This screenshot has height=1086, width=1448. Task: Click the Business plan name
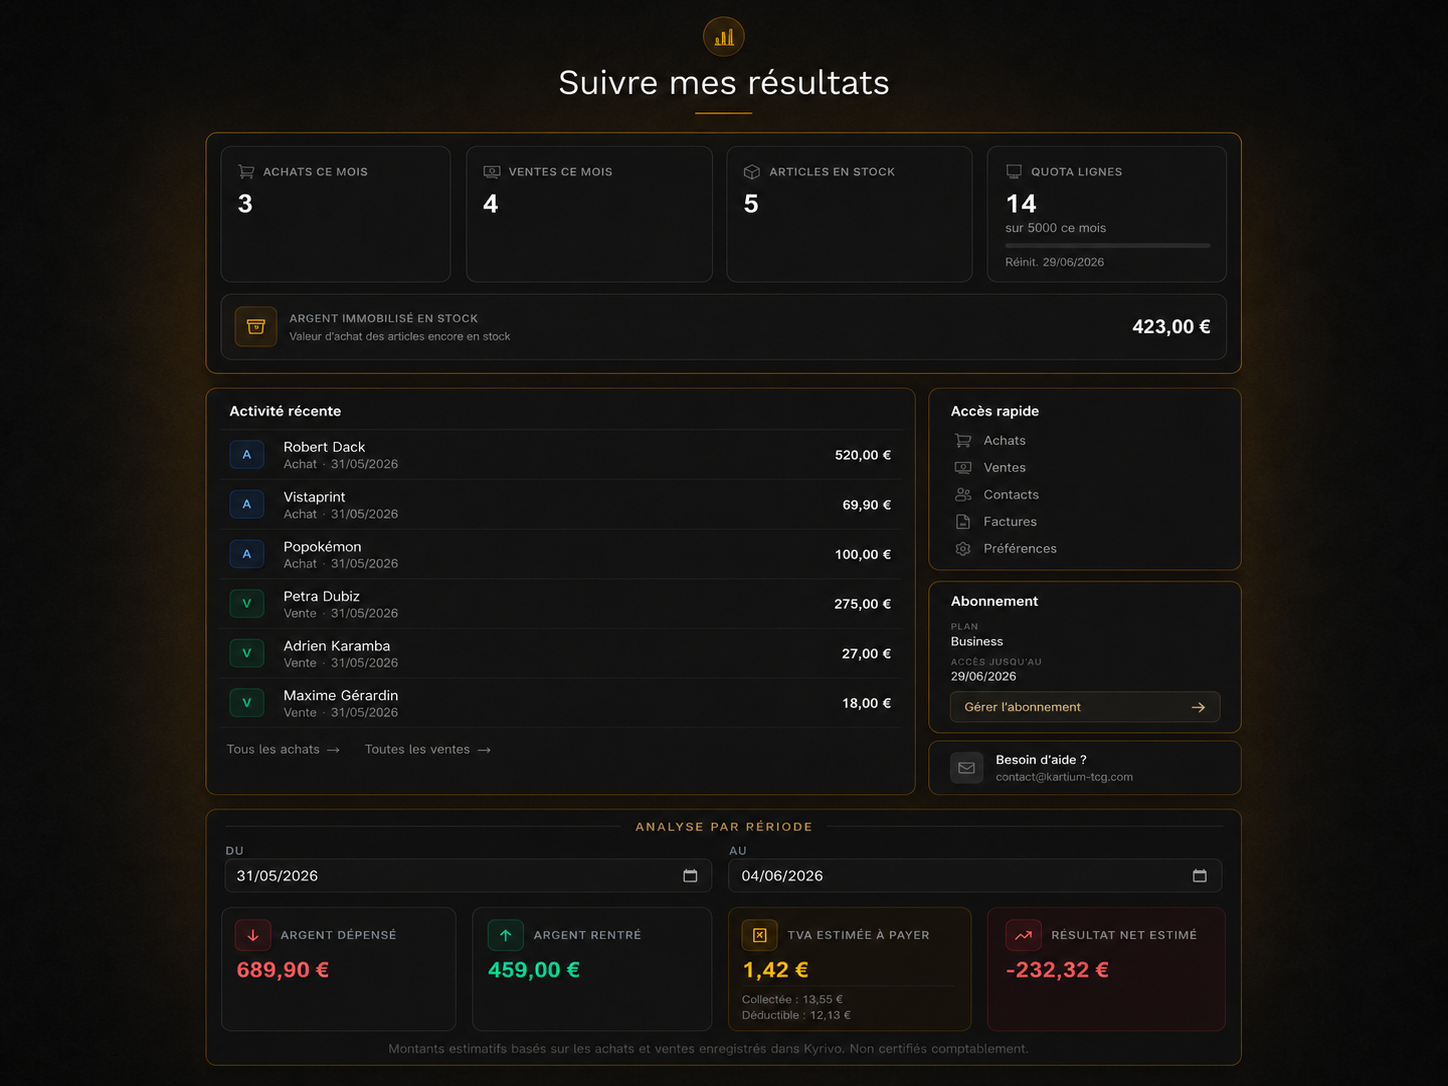pyautogui.click(x=977, y=642)
